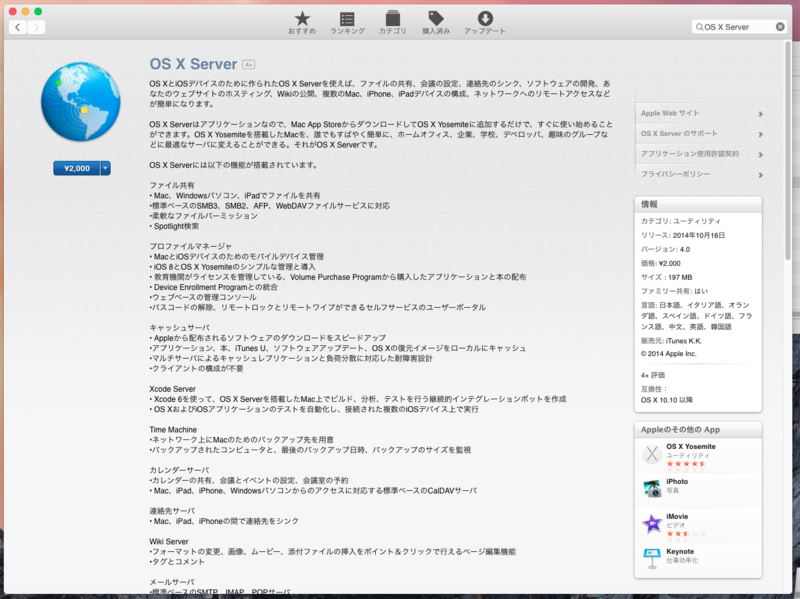Image resolution: width=800 pixels, height=599 pixels.
Task: Go forward with the right arrow button
Action: tap(36, 27)
